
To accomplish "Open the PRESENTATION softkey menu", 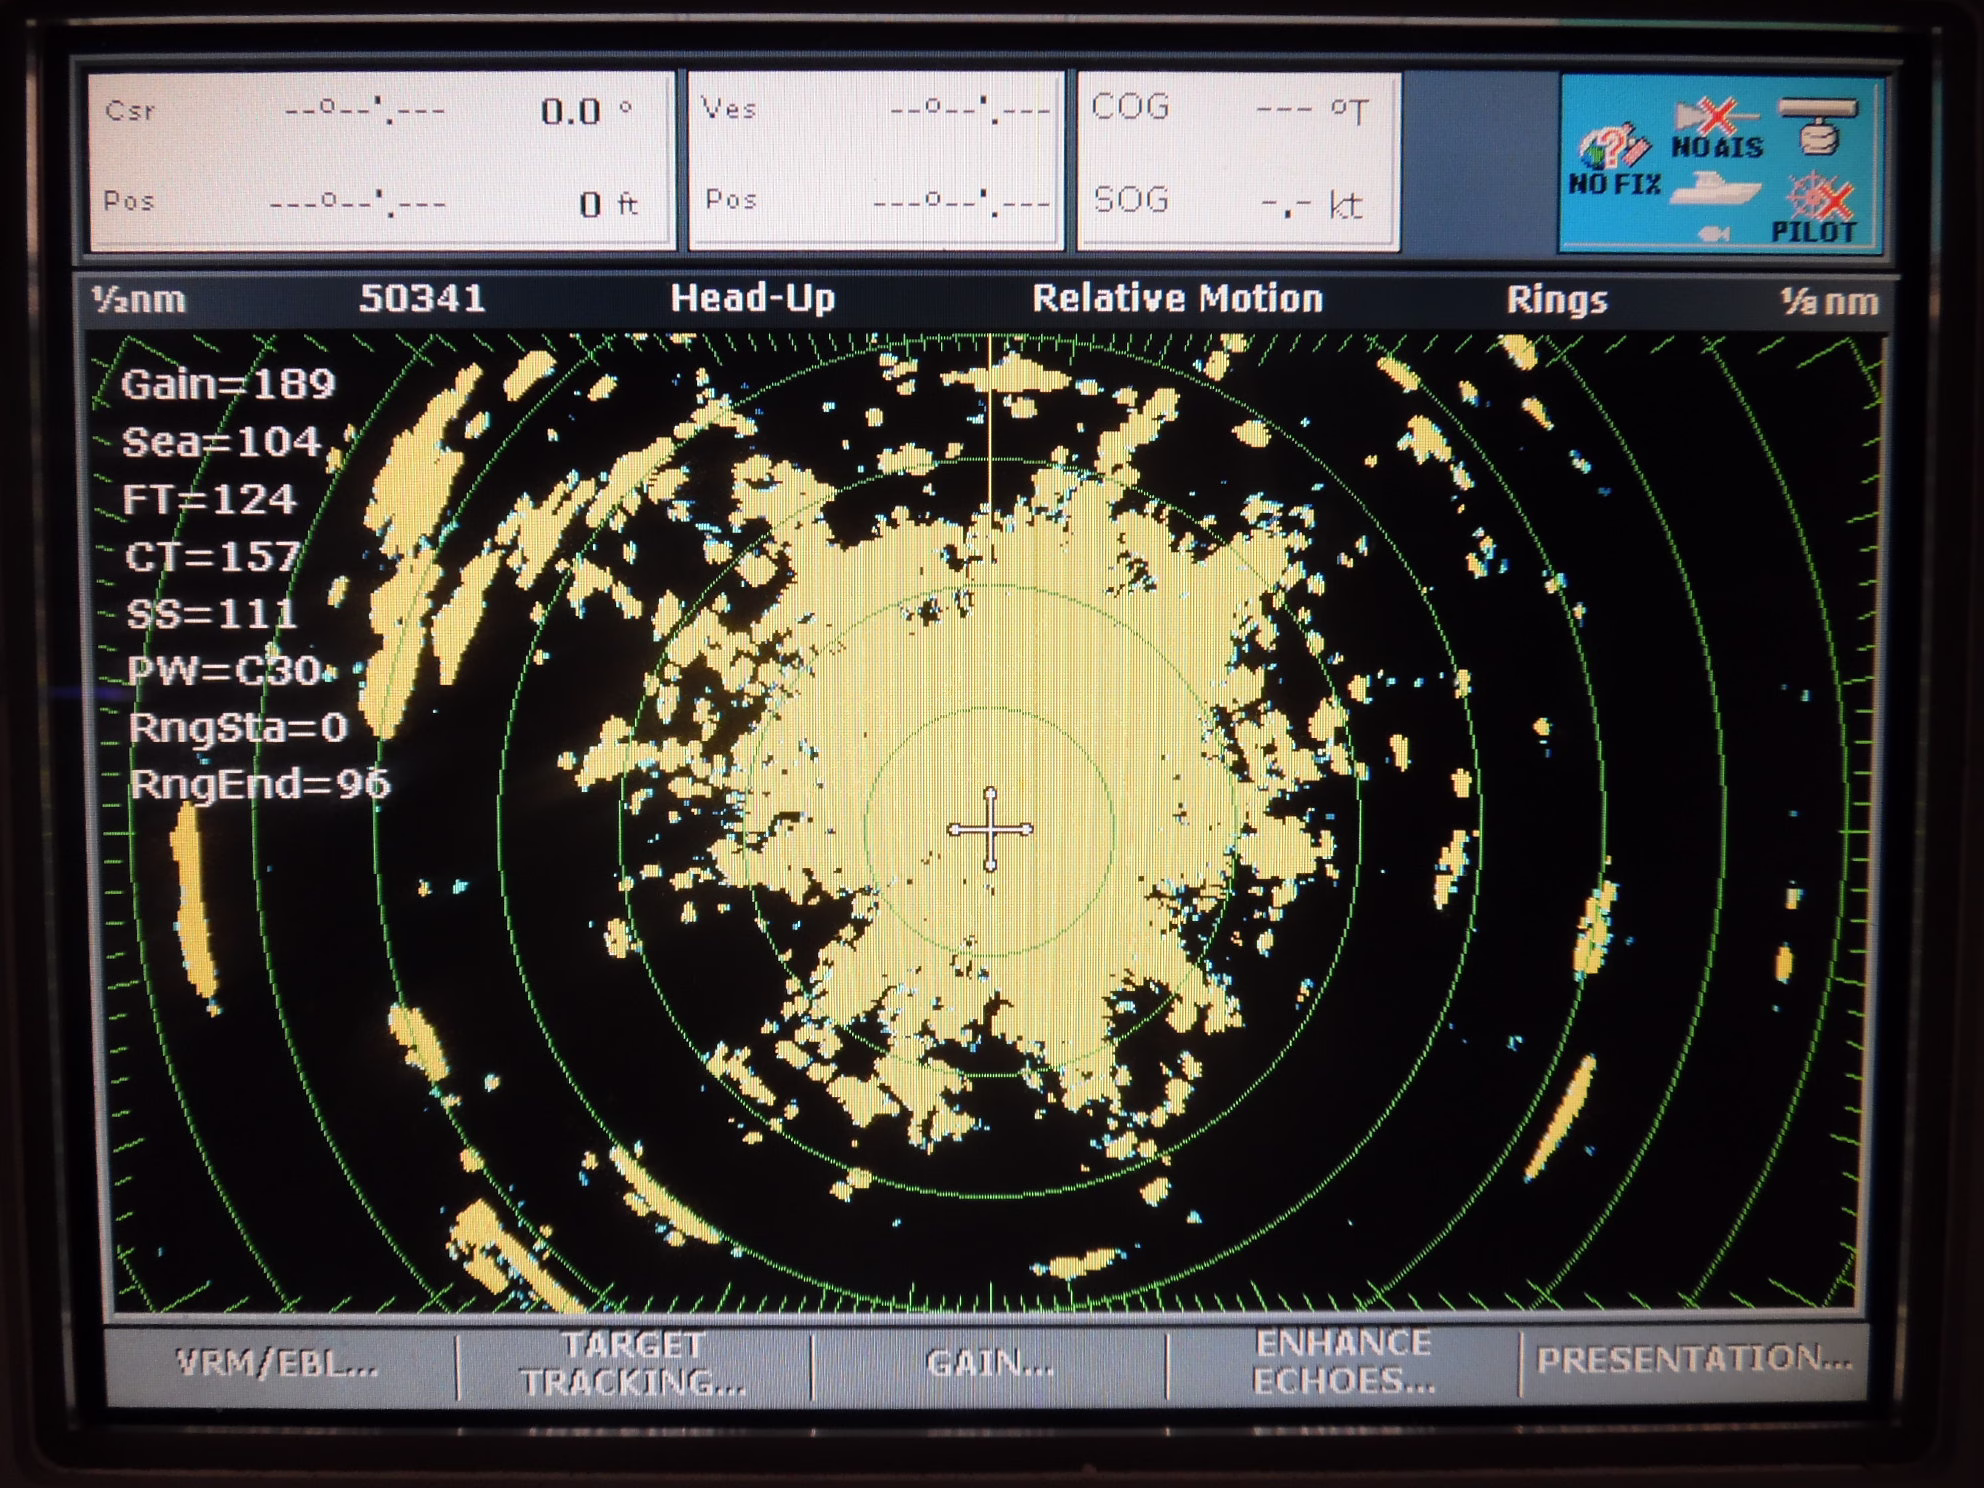I will pos(1694,1359).
